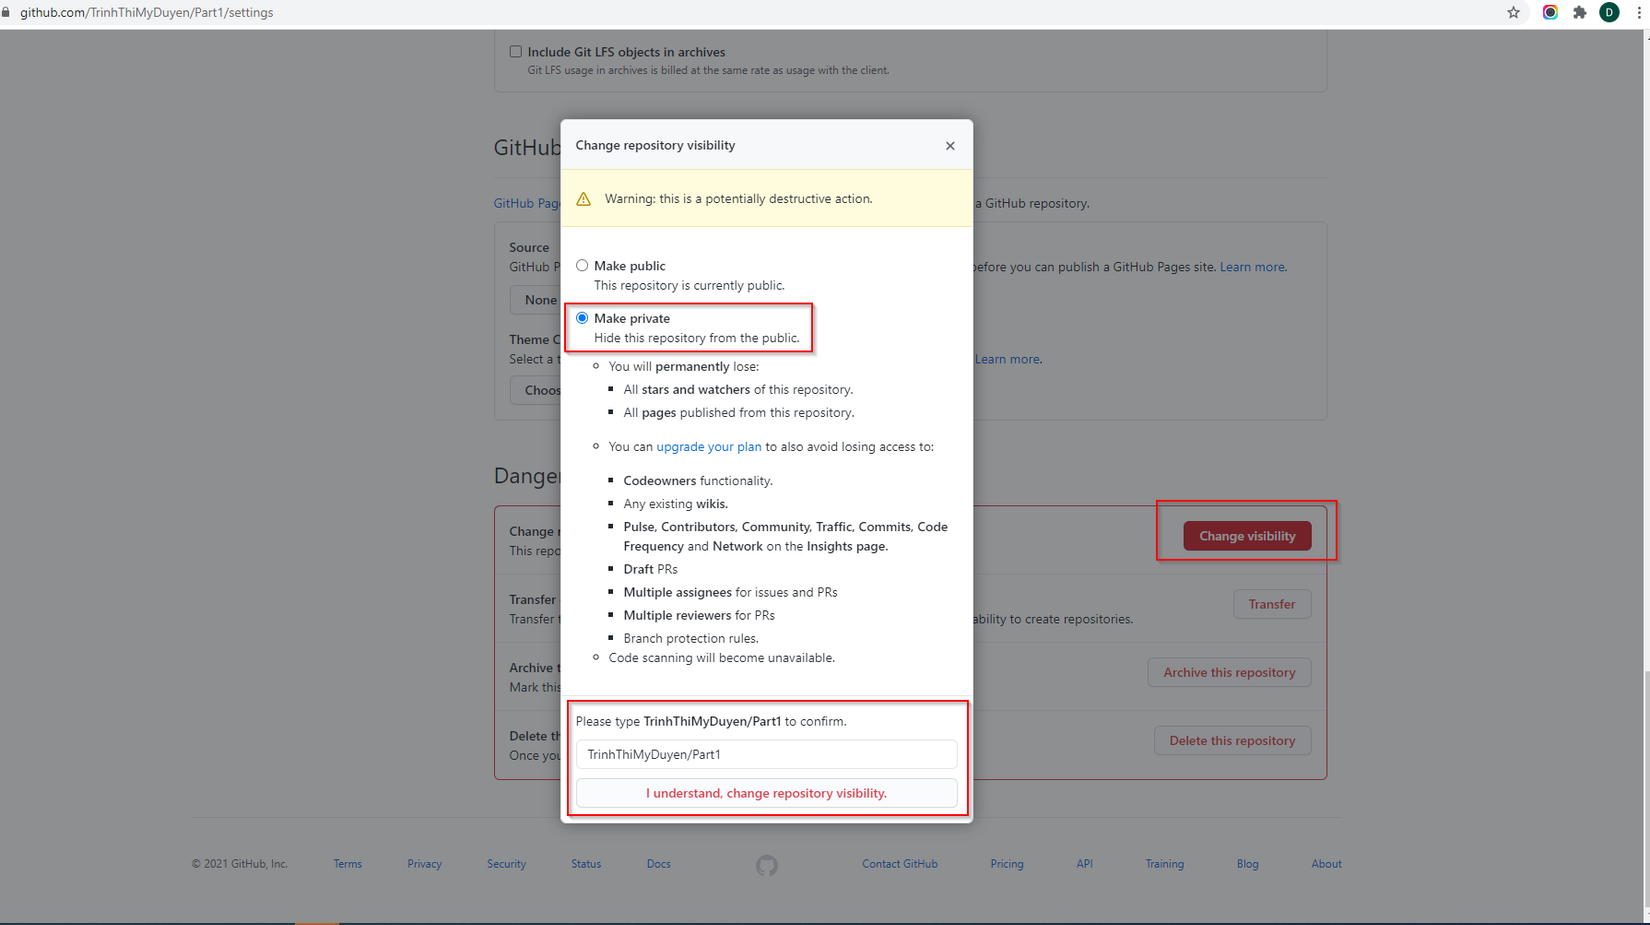Bookmark this page with the star icon
The height and width of the screenshot is (925, 1650).
[1513, 13]
